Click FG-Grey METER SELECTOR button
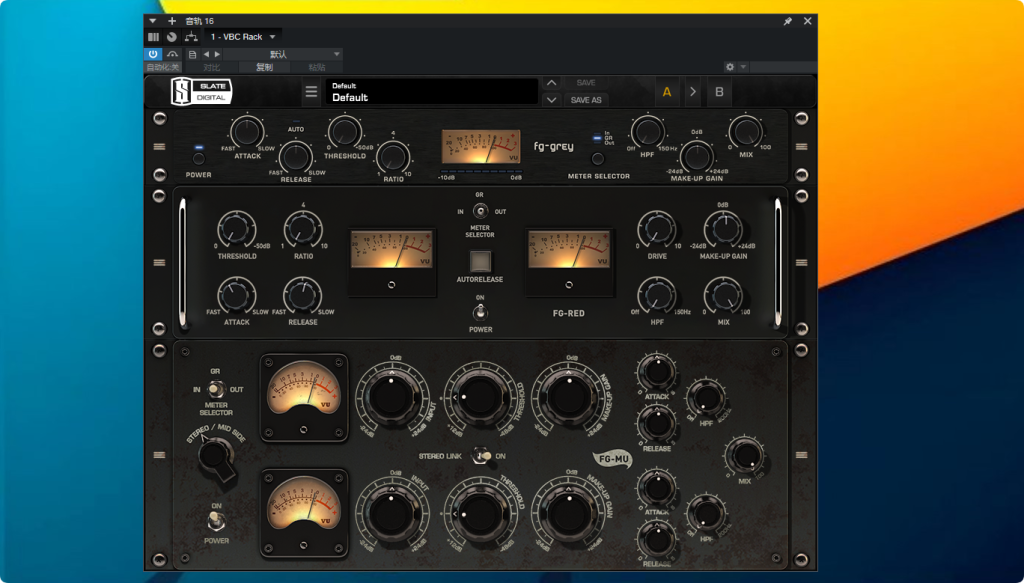Screen dimensions: 1024x583 click(x=598, y=159)
